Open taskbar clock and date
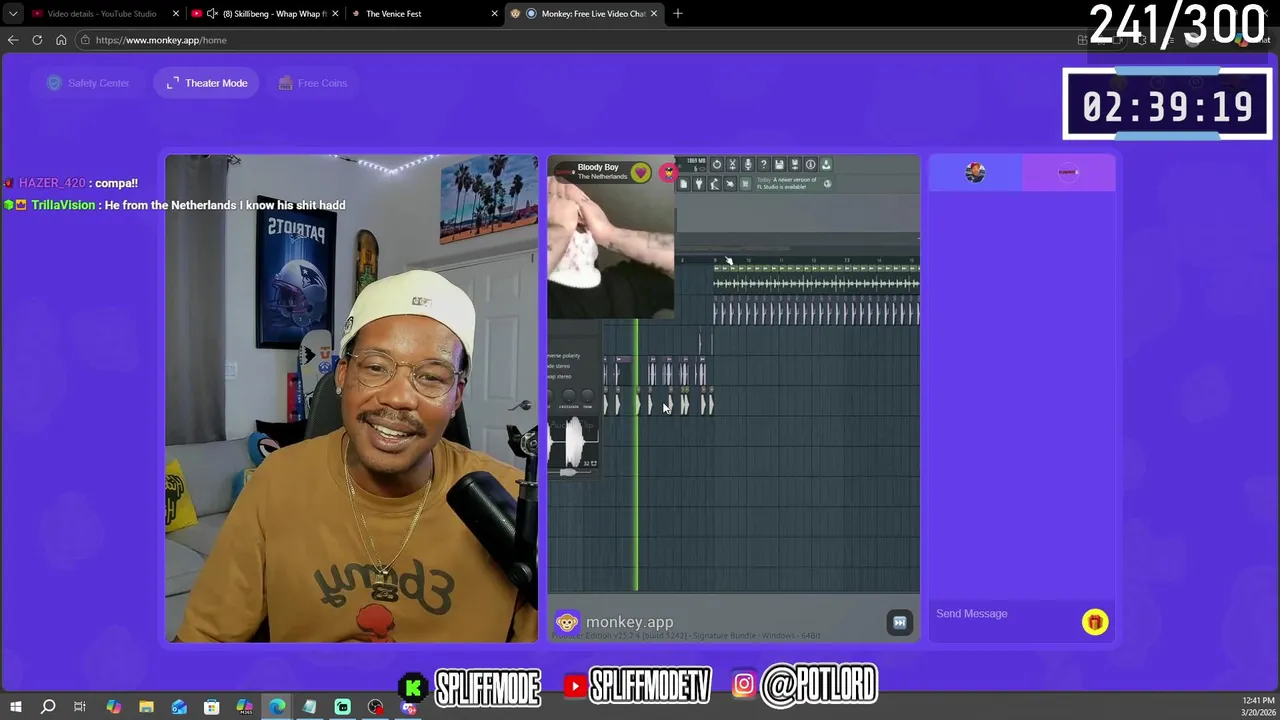Image resolution: width=1280 pixels, height=720 pixels. [x=1258, y=706]
